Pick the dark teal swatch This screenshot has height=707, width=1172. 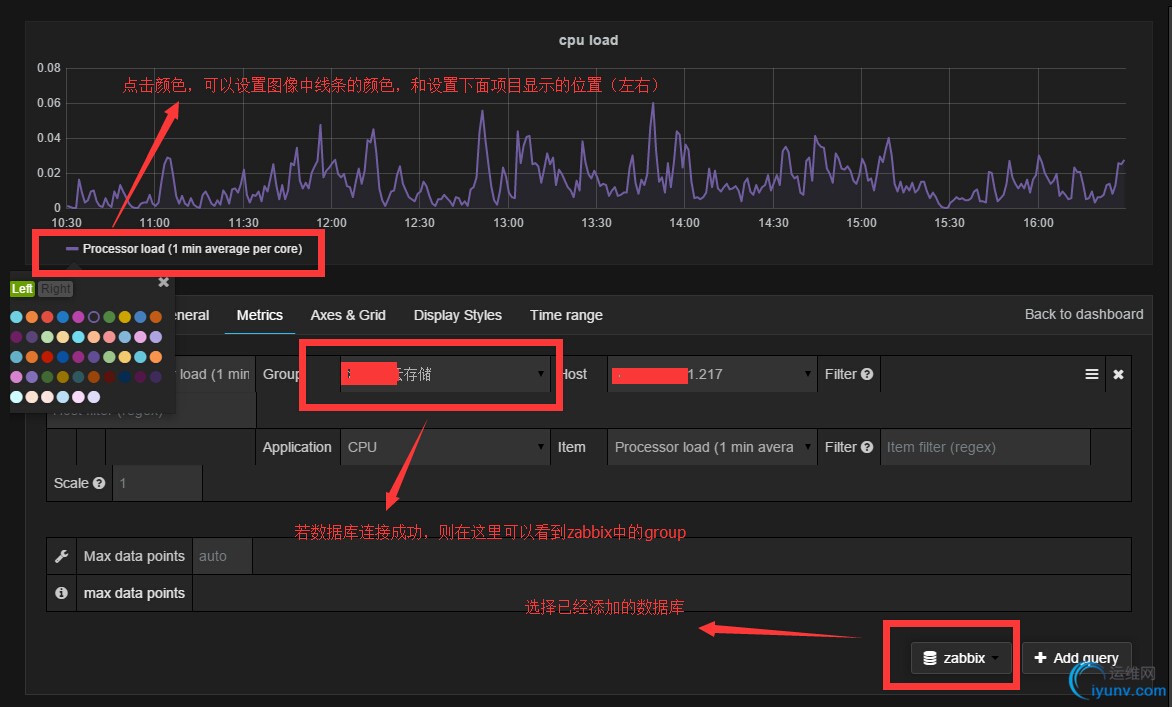click(x=78, y=377)
